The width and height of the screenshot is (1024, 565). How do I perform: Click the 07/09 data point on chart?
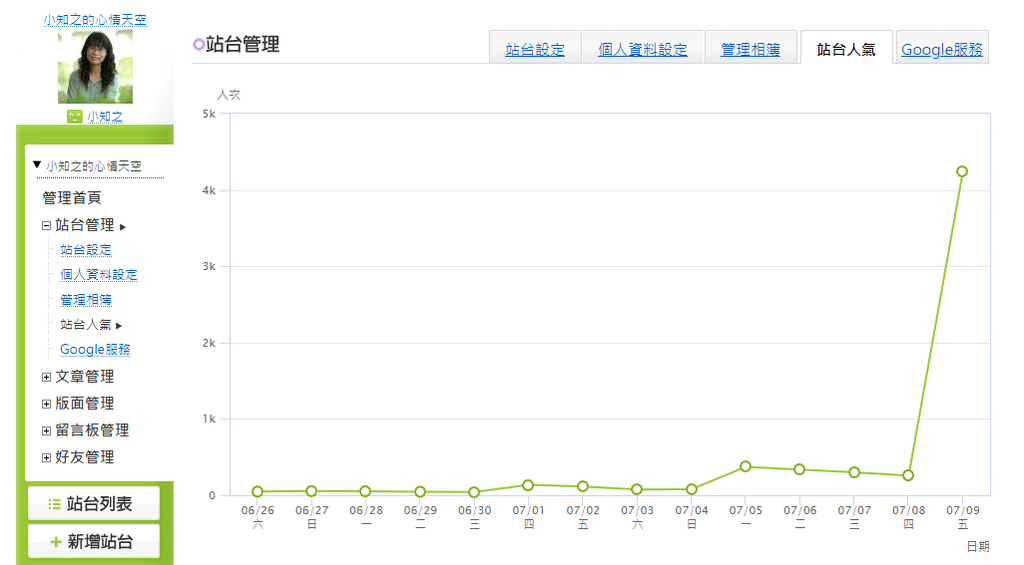point(962,171)
